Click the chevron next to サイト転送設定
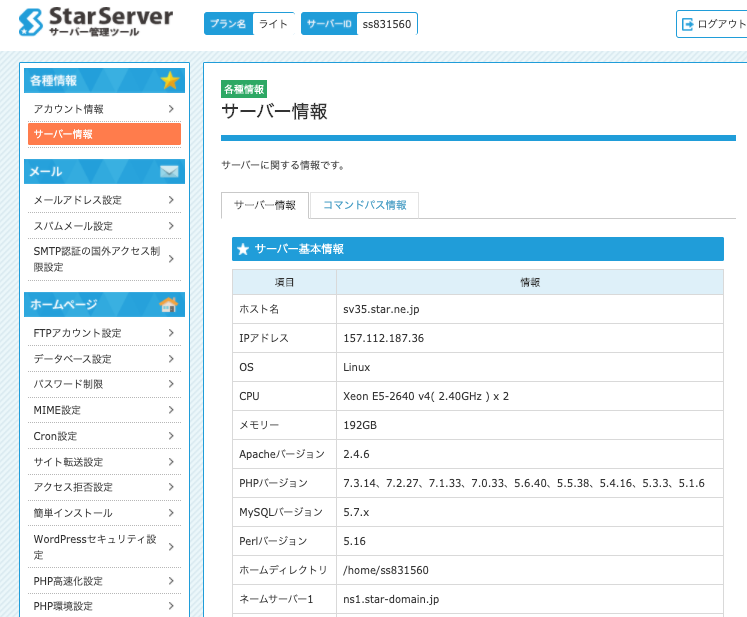The width and height of the screenshot is (747, 617). click(171, 462)
